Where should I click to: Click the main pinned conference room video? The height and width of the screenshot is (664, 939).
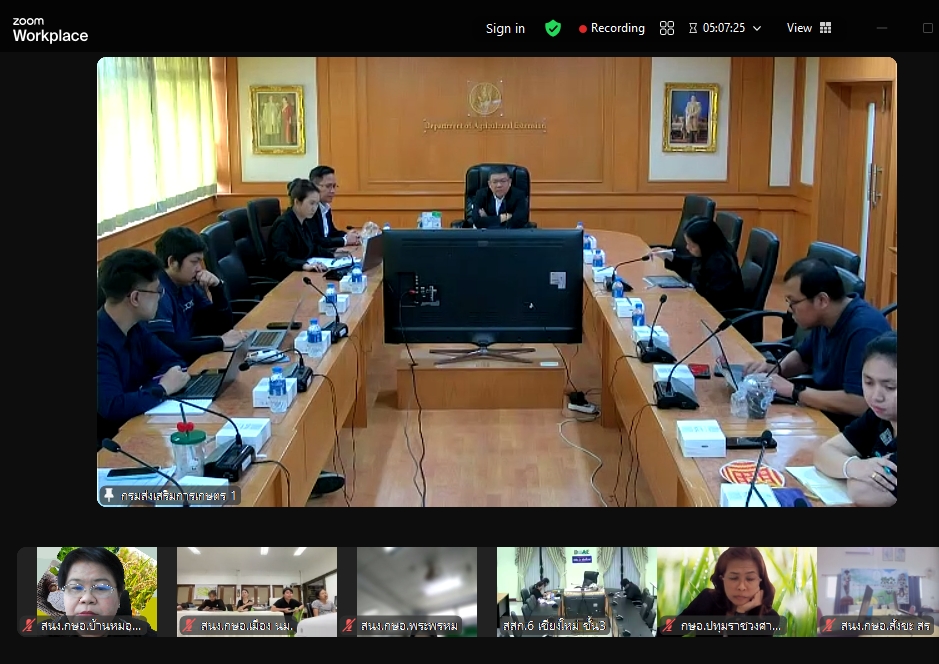tap(496, 280)
